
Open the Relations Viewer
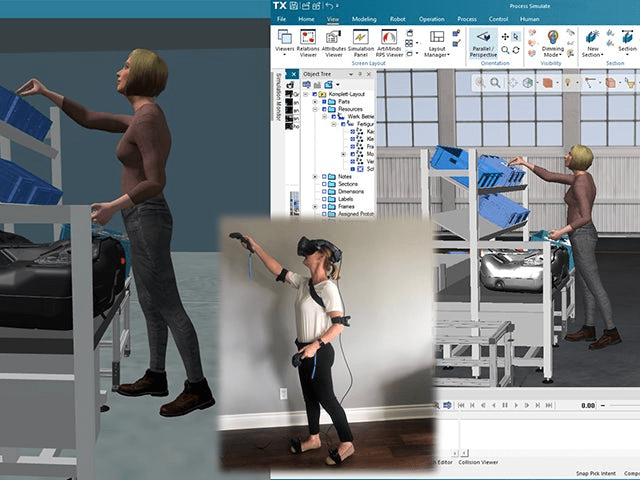(x=308, y=43)
